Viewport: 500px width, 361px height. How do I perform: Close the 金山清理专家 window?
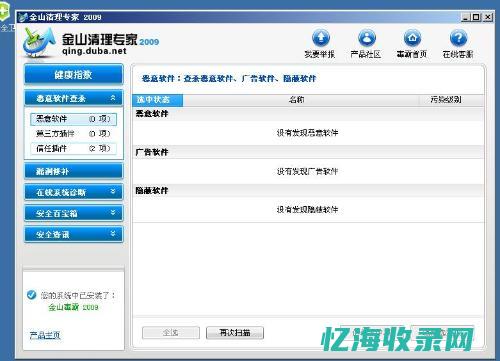488,17
